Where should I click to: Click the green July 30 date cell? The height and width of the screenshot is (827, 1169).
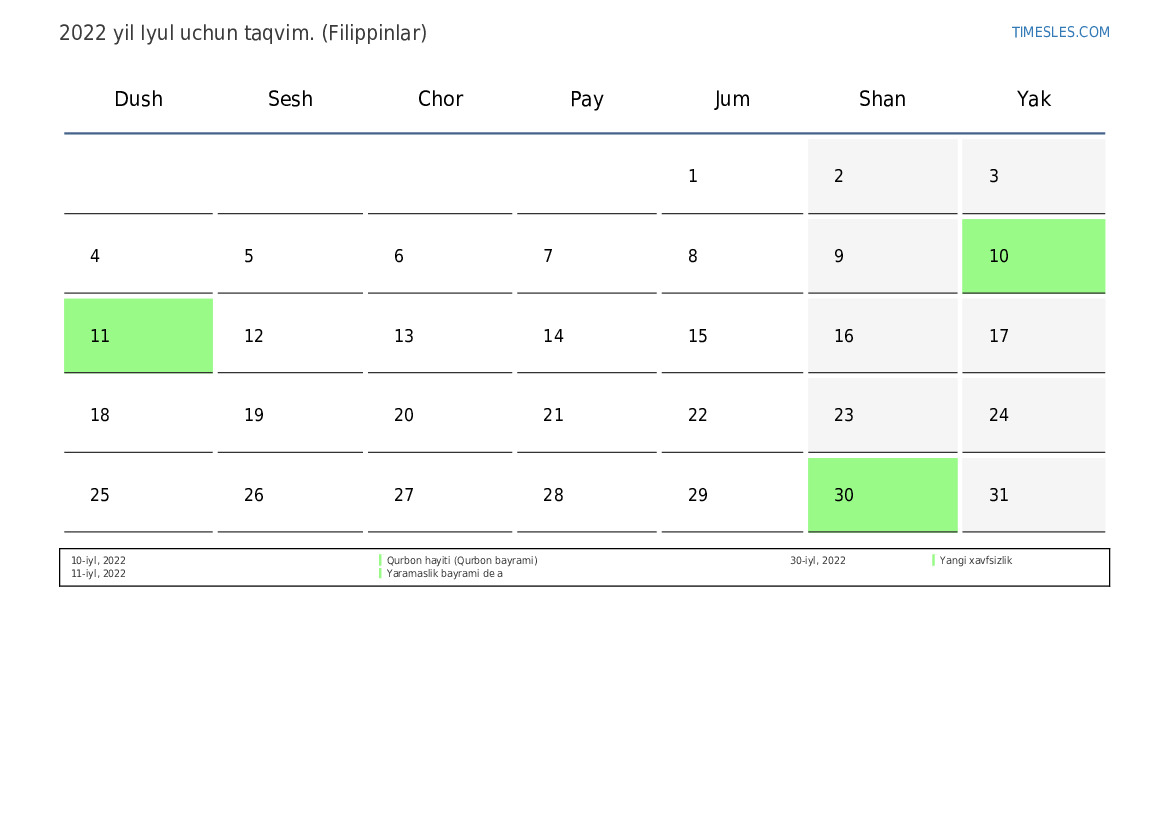[882, 495]
